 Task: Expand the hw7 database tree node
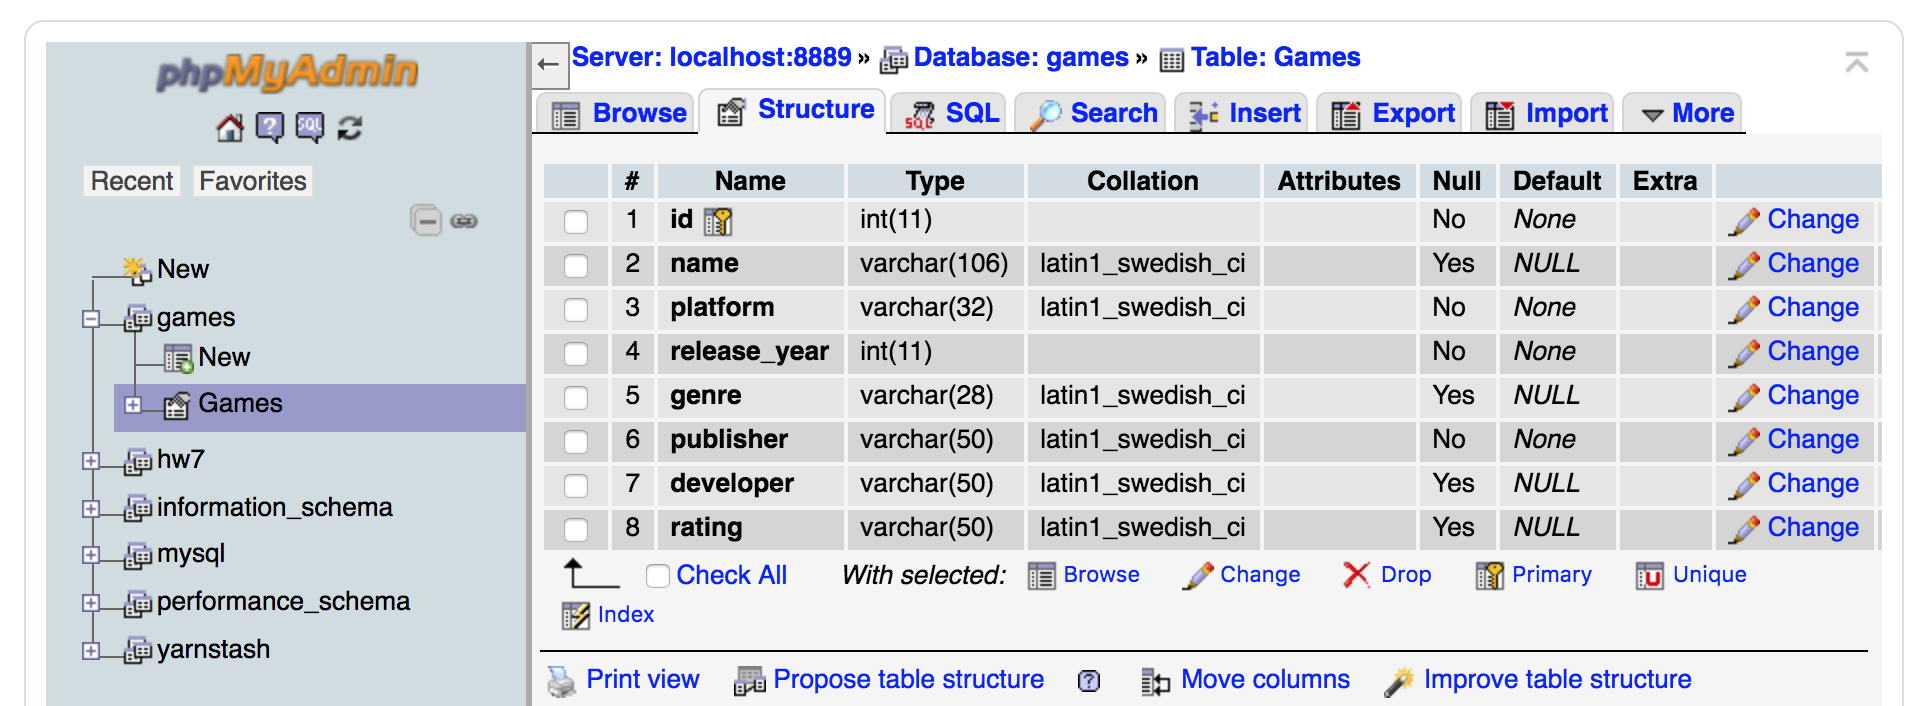91,461
